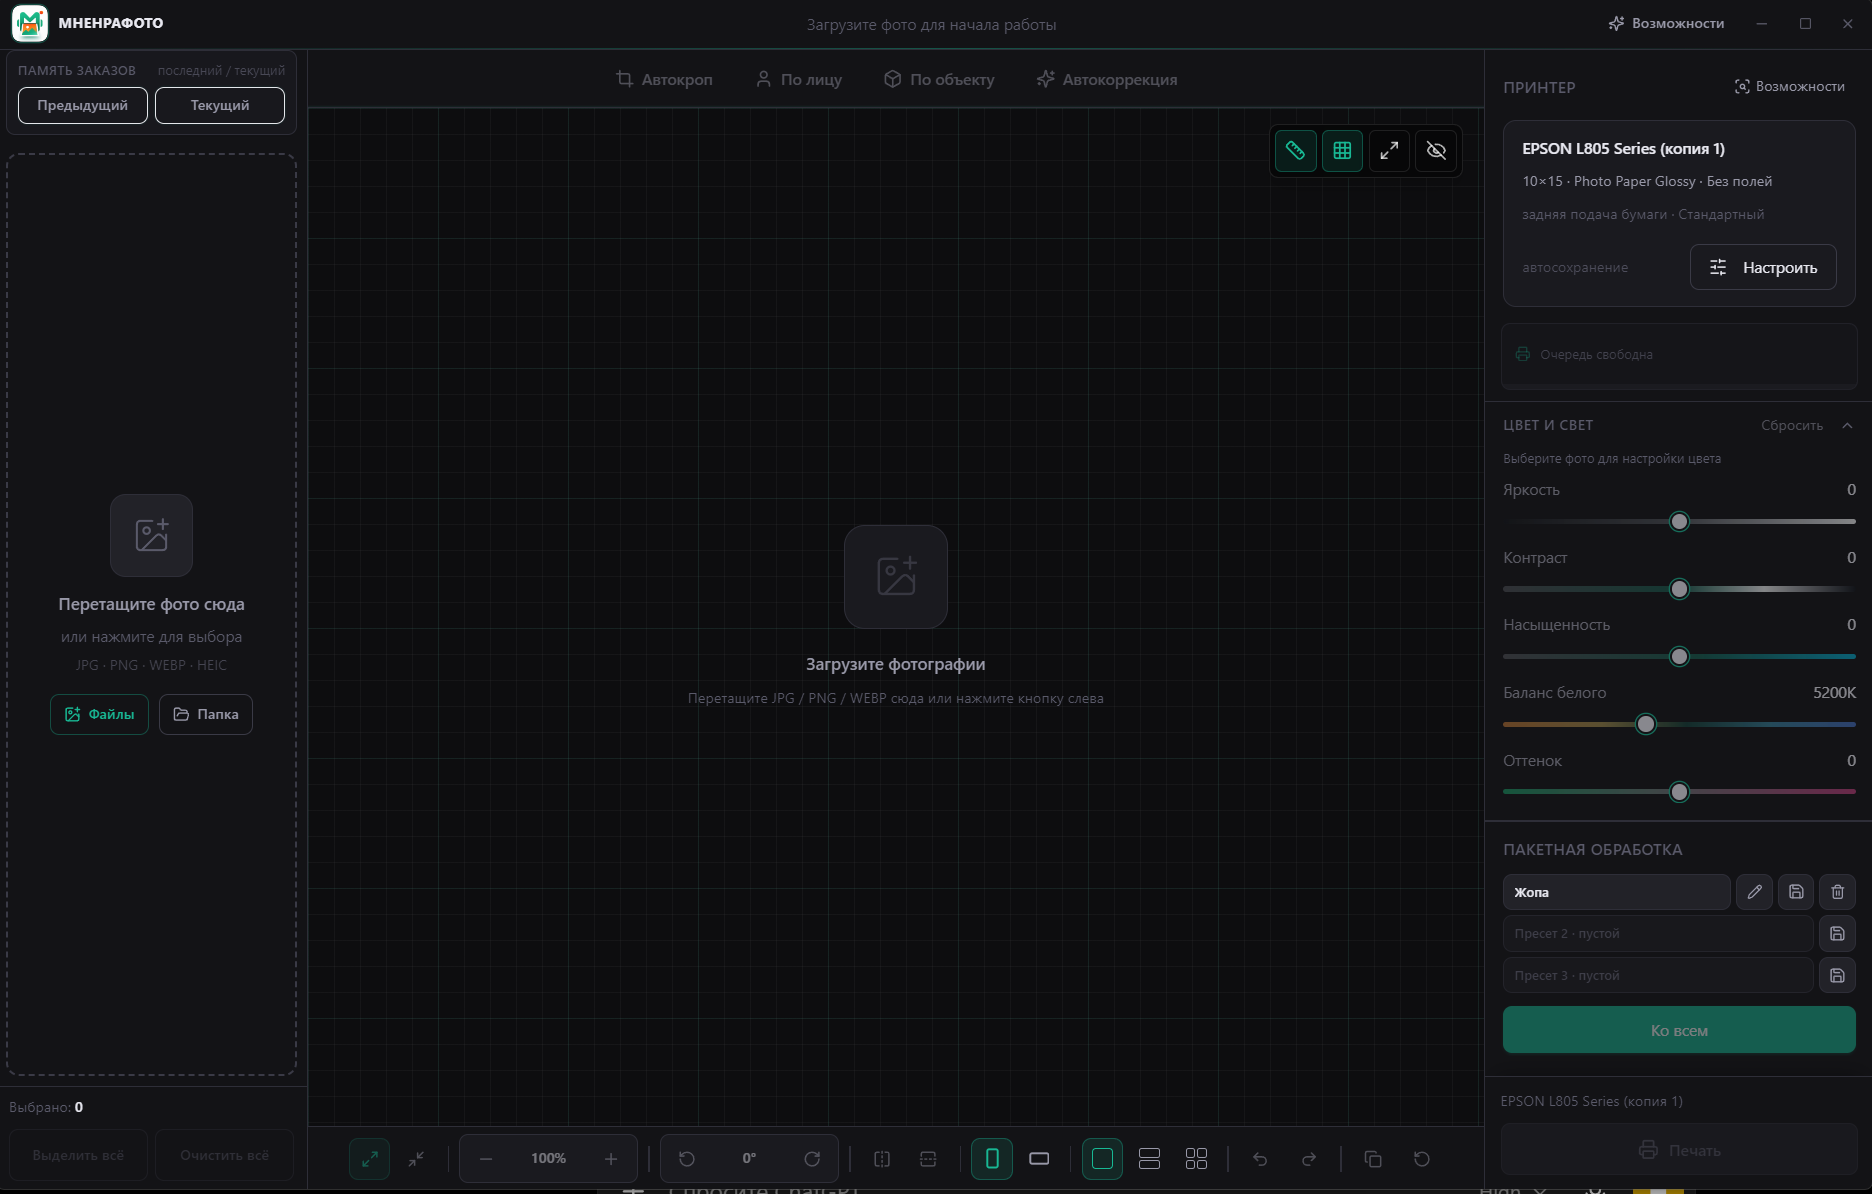The height and width of the screenshot is (1194, 1872).
Task: Open Возможности in the printer panel
Action: [x=1790, y=86]
